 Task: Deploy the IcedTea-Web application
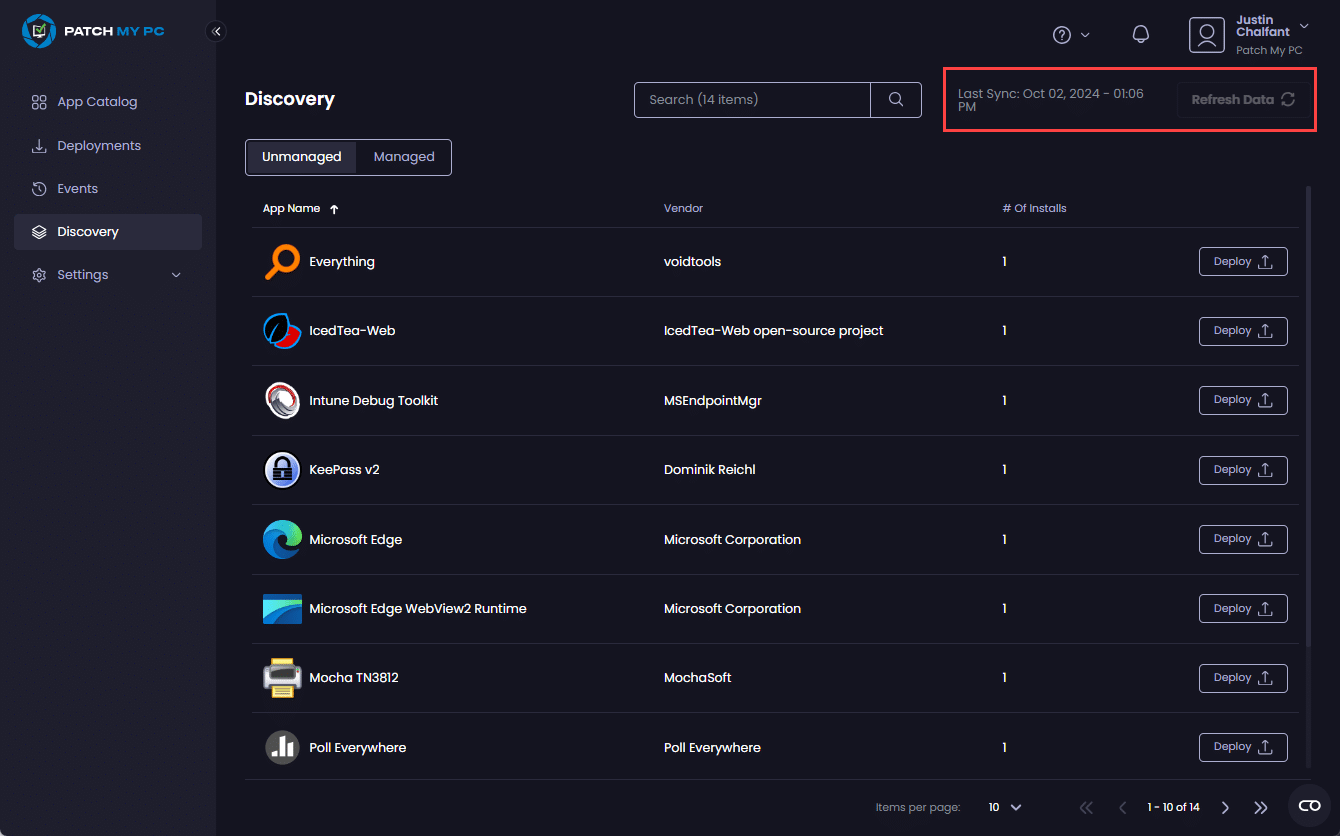[1242, 331]
